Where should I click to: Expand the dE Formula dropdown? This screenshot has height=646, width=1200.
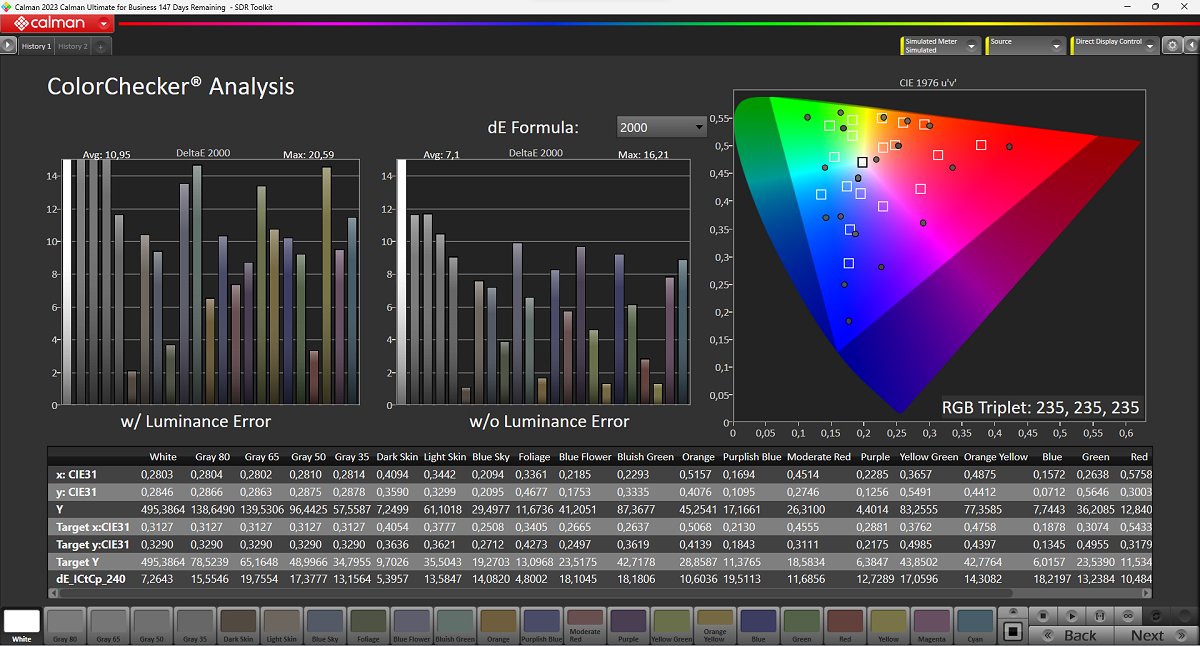[x=699, y=127]
